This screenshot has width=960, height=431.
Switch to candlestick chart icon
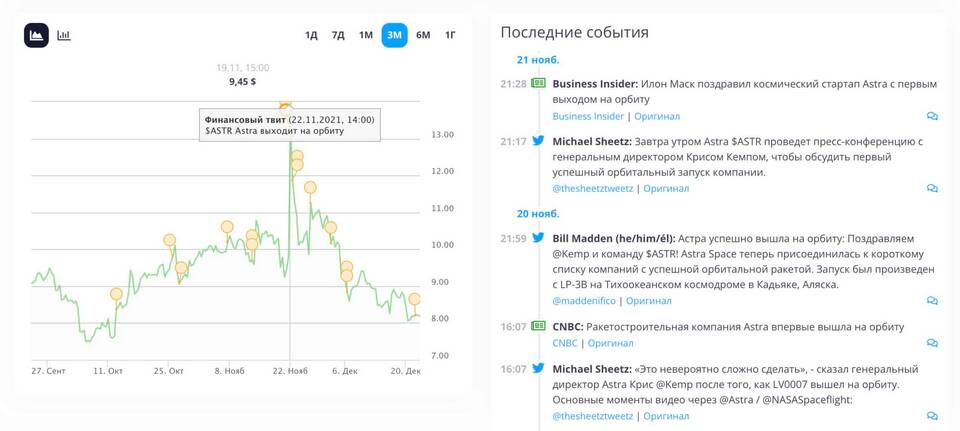(64, 36)
